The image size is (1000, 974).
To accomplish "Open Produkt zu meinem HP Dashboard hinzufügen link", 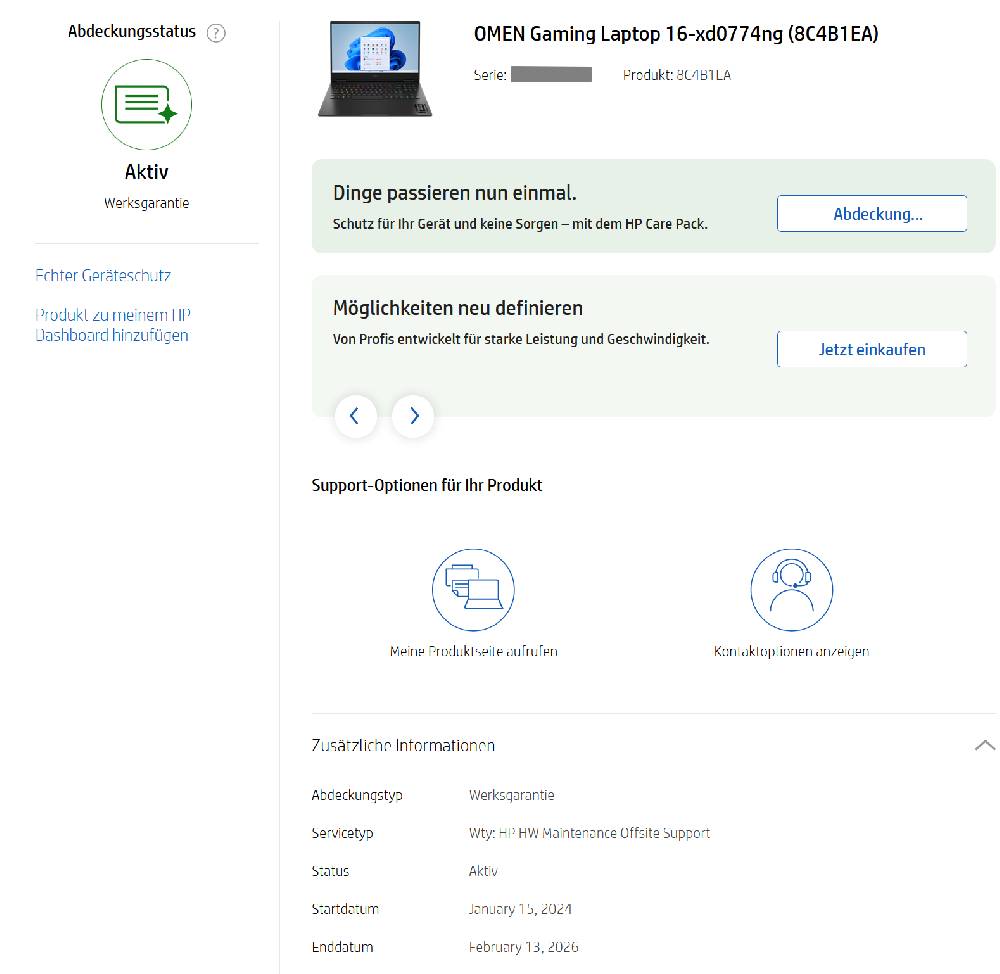I will (x=113, y=325).
